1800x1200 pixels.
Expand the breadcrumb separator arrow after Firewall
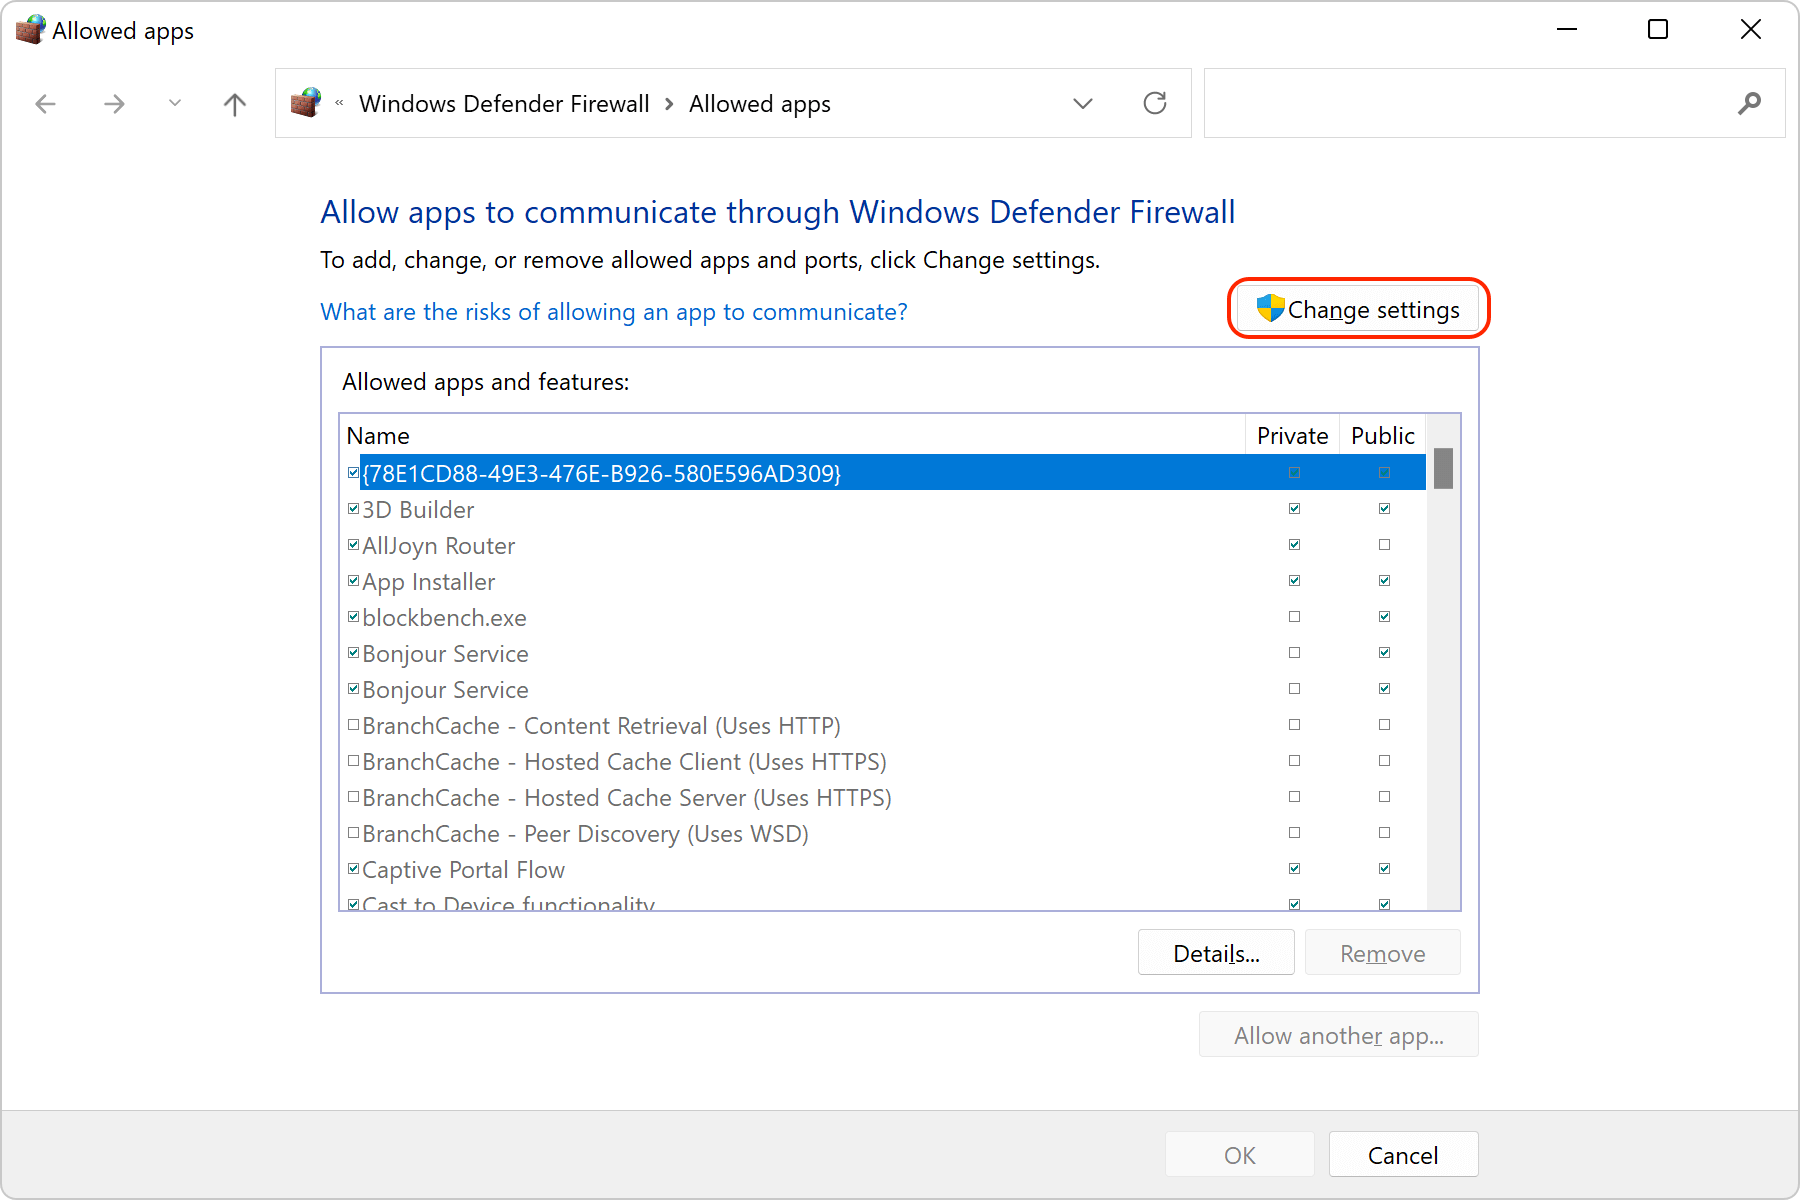click(x=669, y=104)
